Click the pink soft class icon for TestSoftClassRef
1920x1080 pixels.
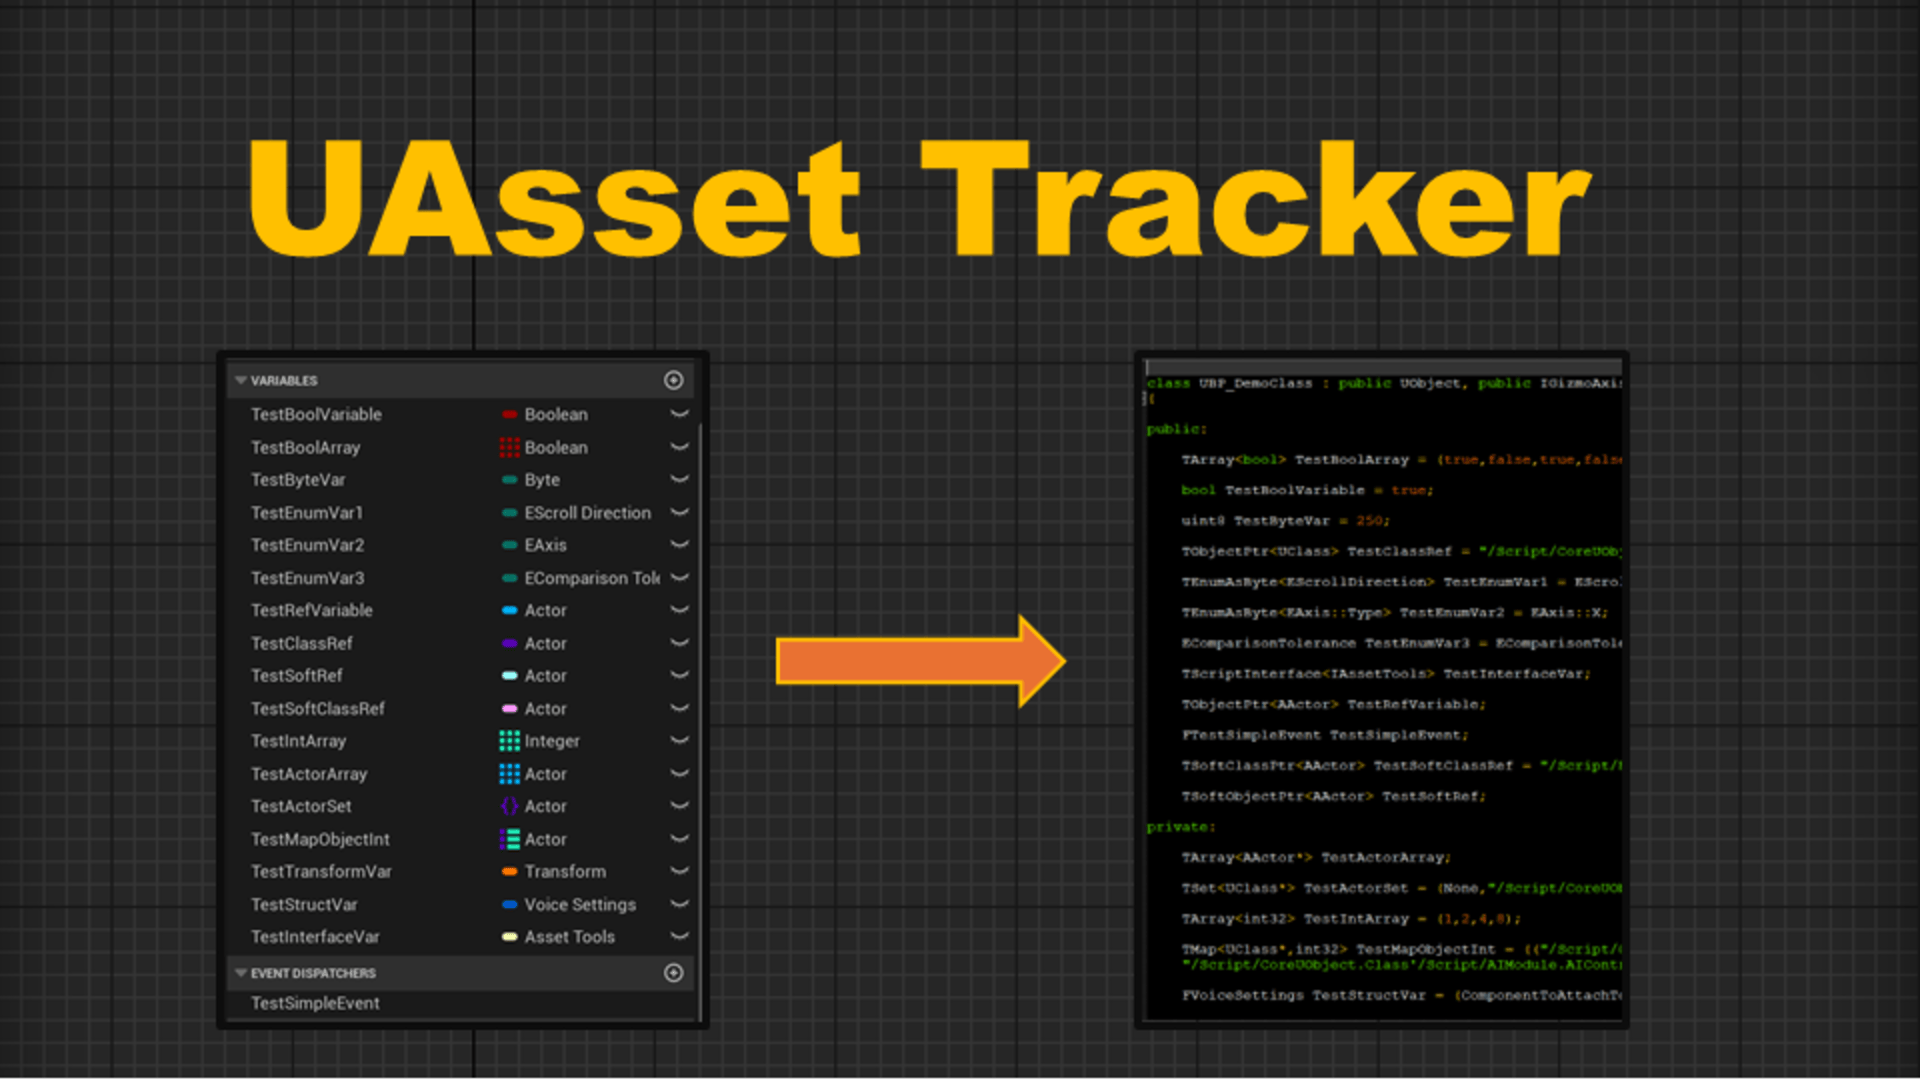point(509,708)
